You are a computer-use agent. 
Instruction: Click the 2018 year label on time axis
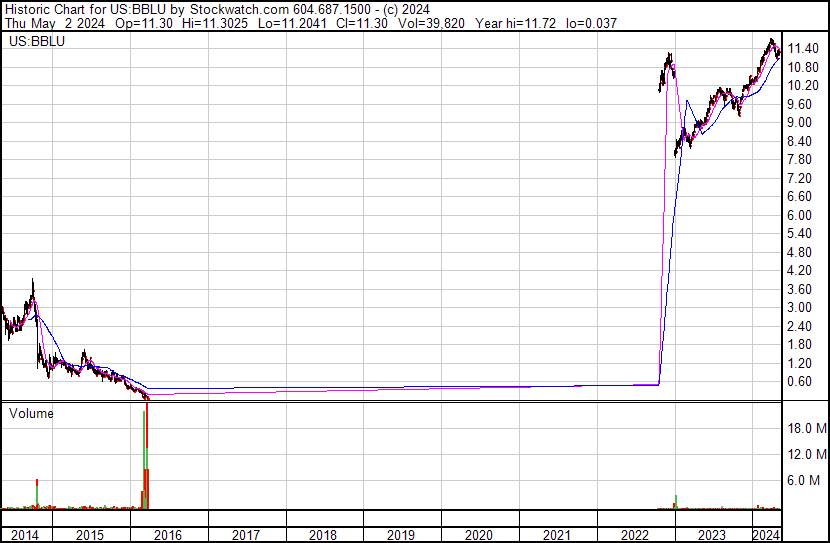tap(323, 535)
